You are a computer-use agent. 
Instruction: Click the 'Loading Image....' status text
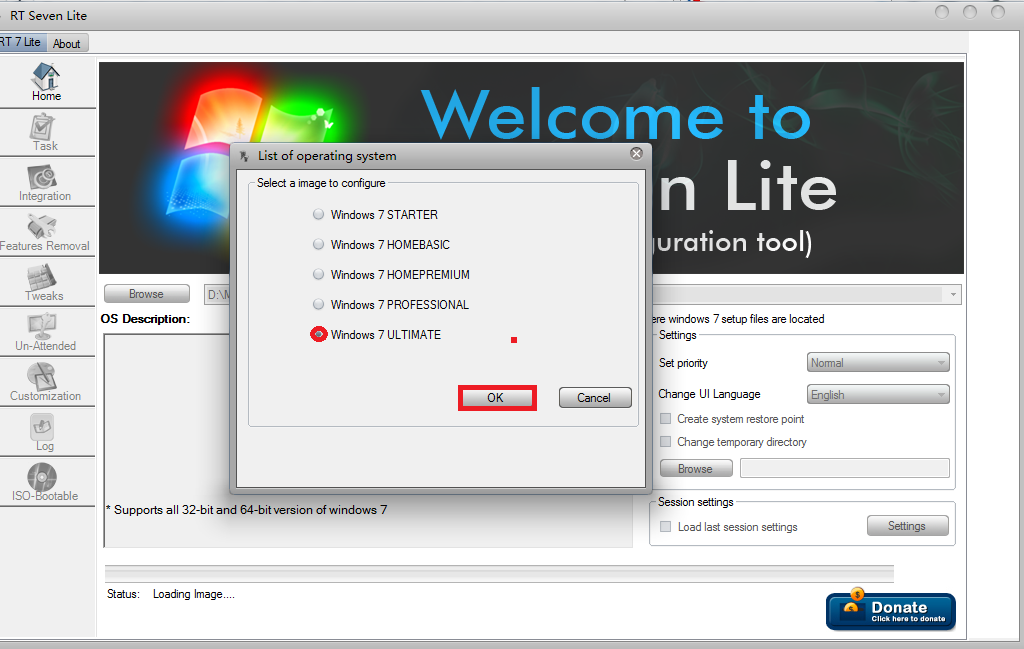pos(193,594)
